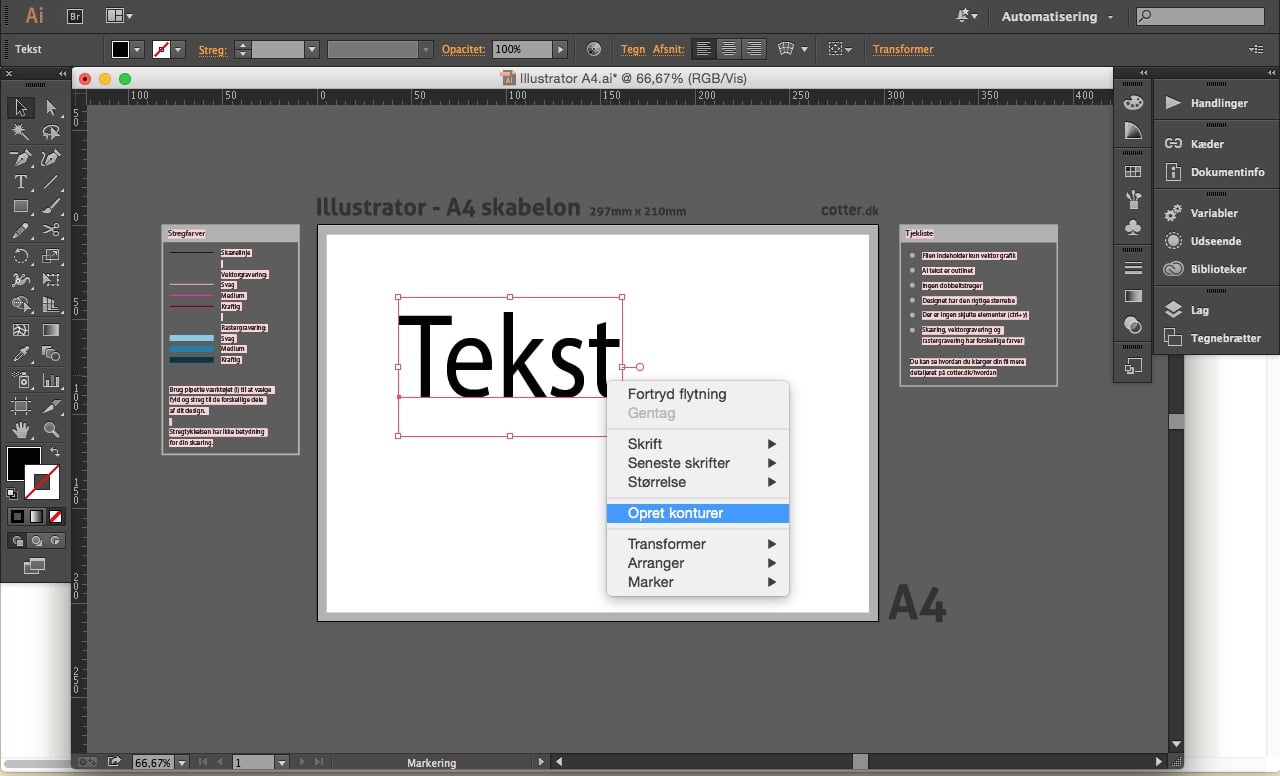Viewport: 1280px width, 776px height.
Task: Open the zoom level dropdown at bottom
Action: 181,762
